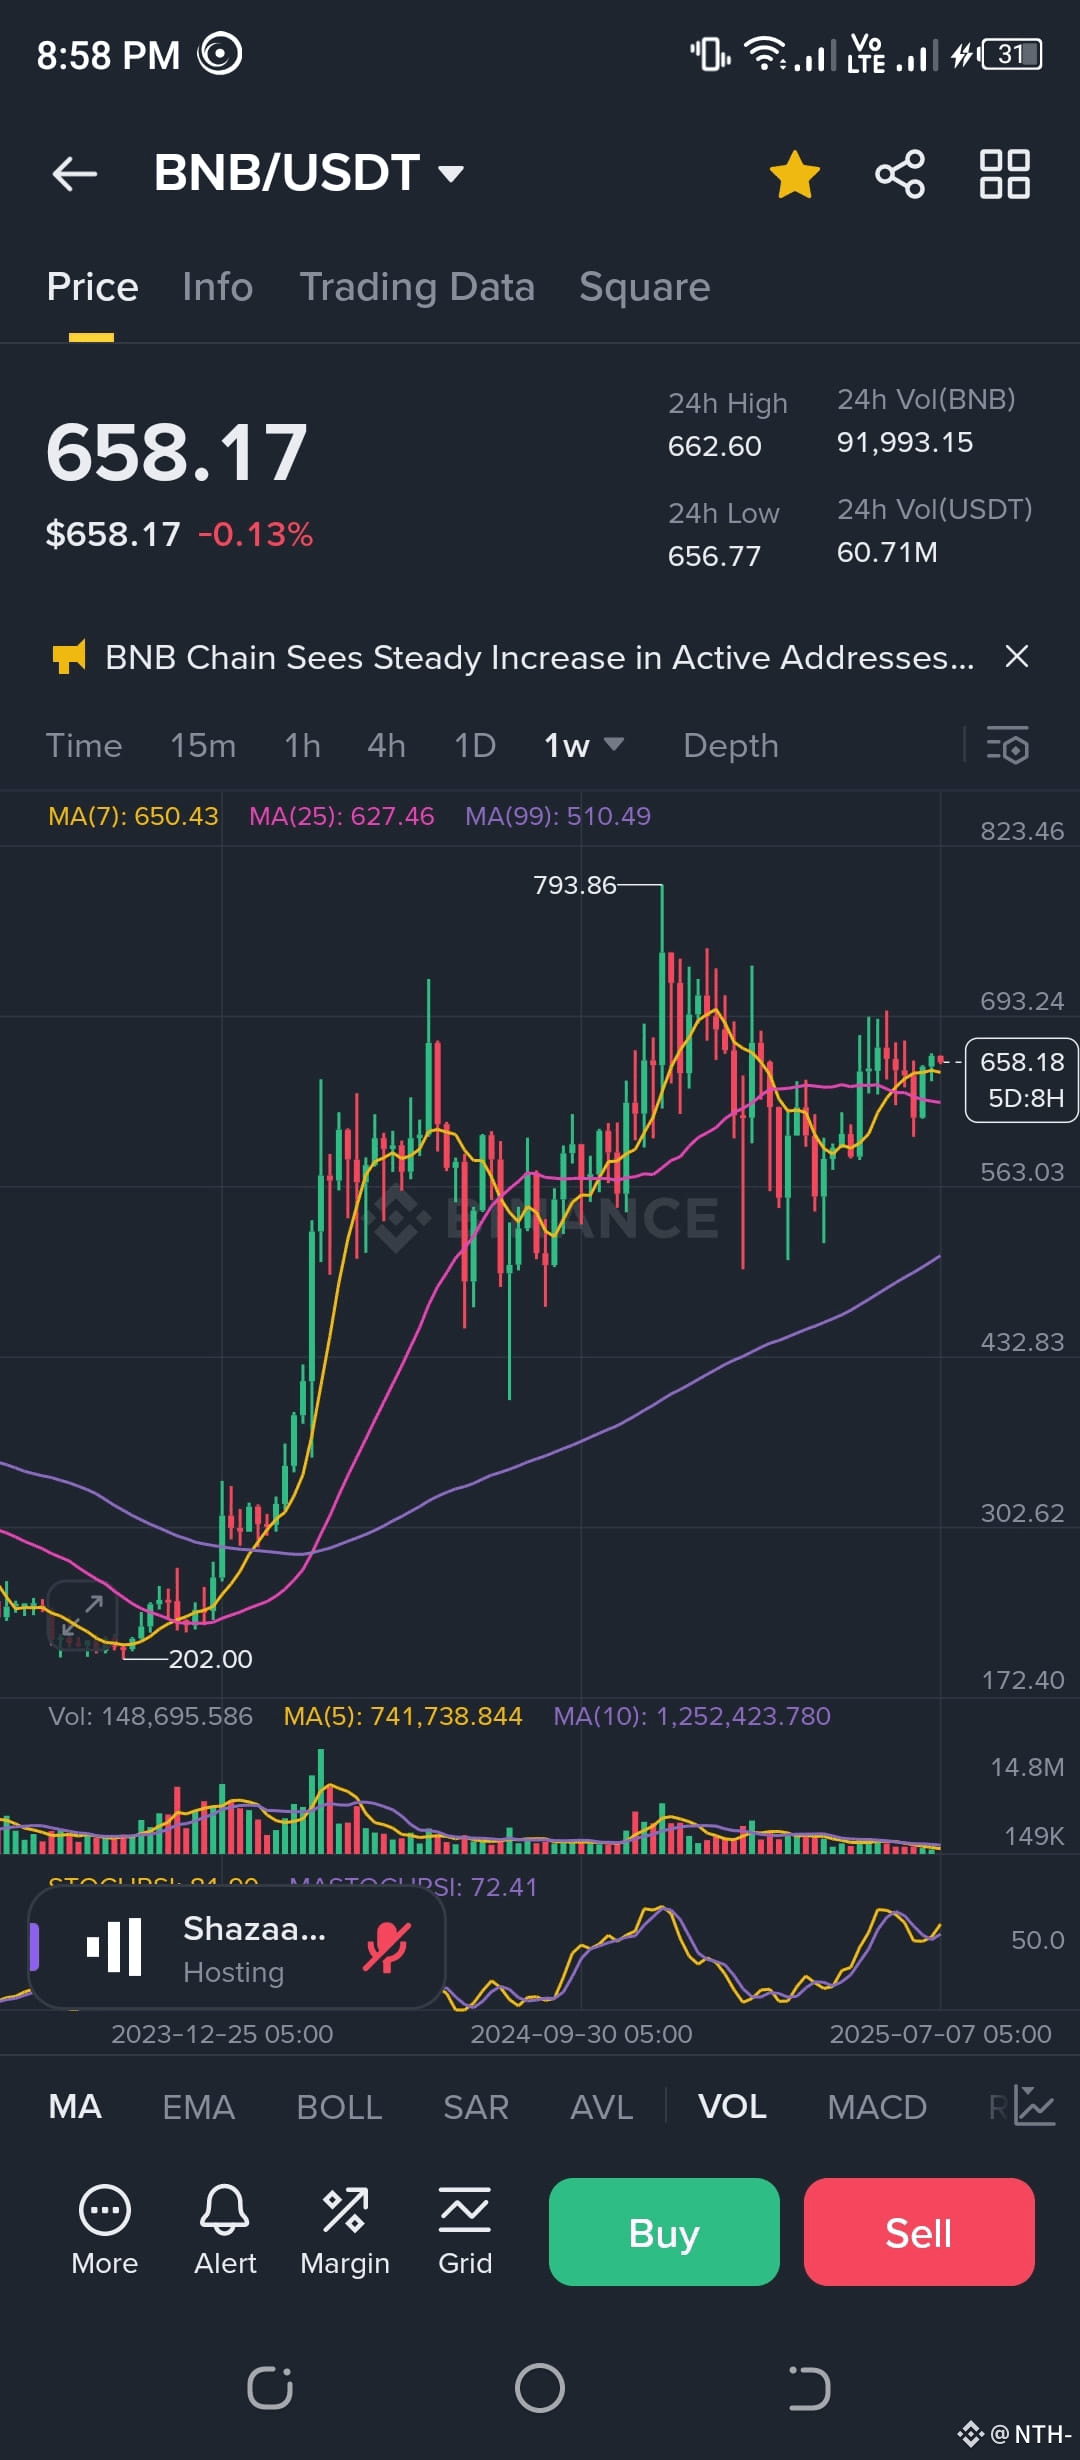Expand chart to fullscreen
The height and width of the screenshot is (2460, 1080).
click(82, 1614)
